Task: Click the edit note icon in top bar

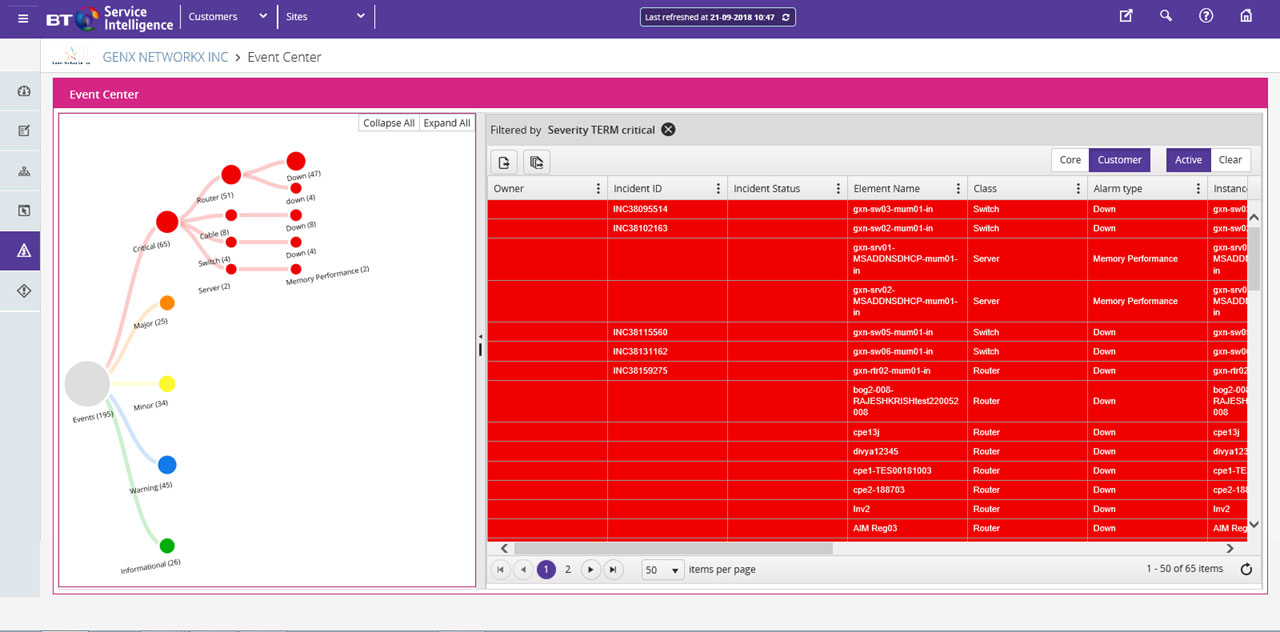Action: (x=1126, y=16)
